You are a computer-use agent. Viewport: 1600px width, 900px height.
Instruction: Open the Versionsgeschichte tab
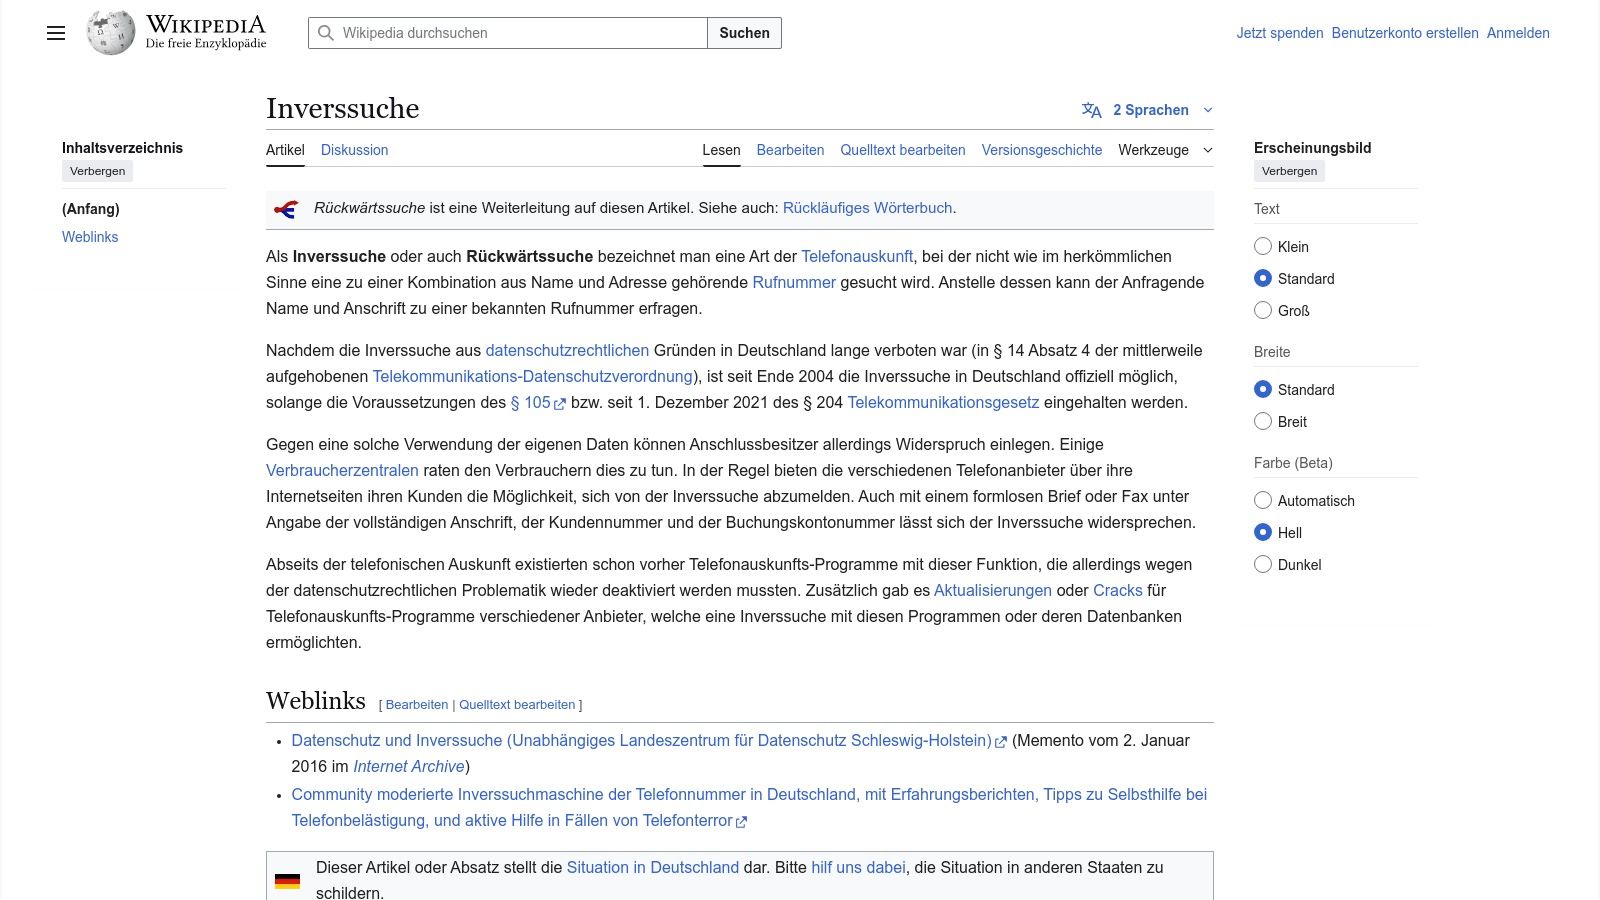[x=1042, y=150]
